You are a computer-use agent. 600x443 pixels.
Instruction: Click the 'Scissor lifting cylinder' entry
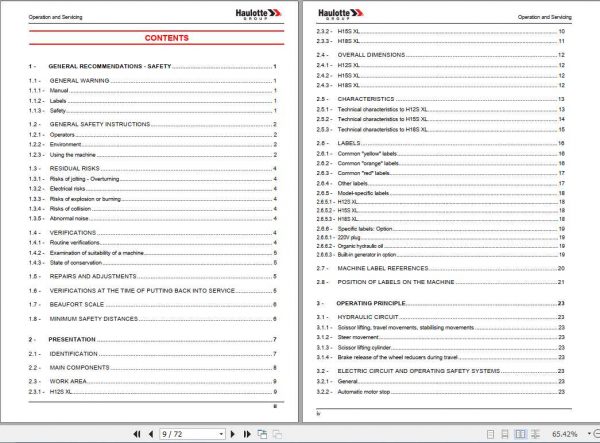coord(364,348)
